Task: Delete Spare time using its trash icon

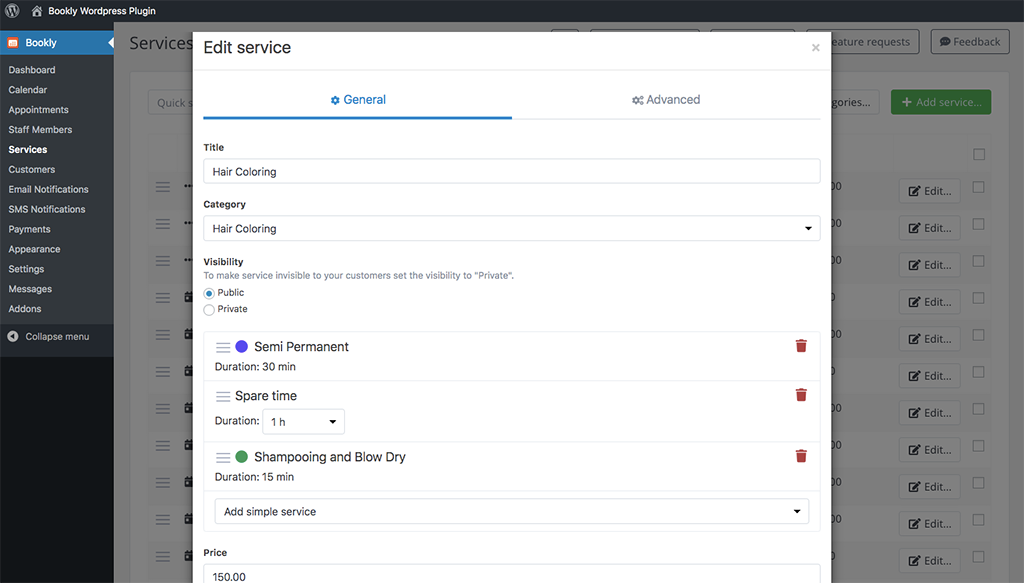Action: tap(800, 394)
